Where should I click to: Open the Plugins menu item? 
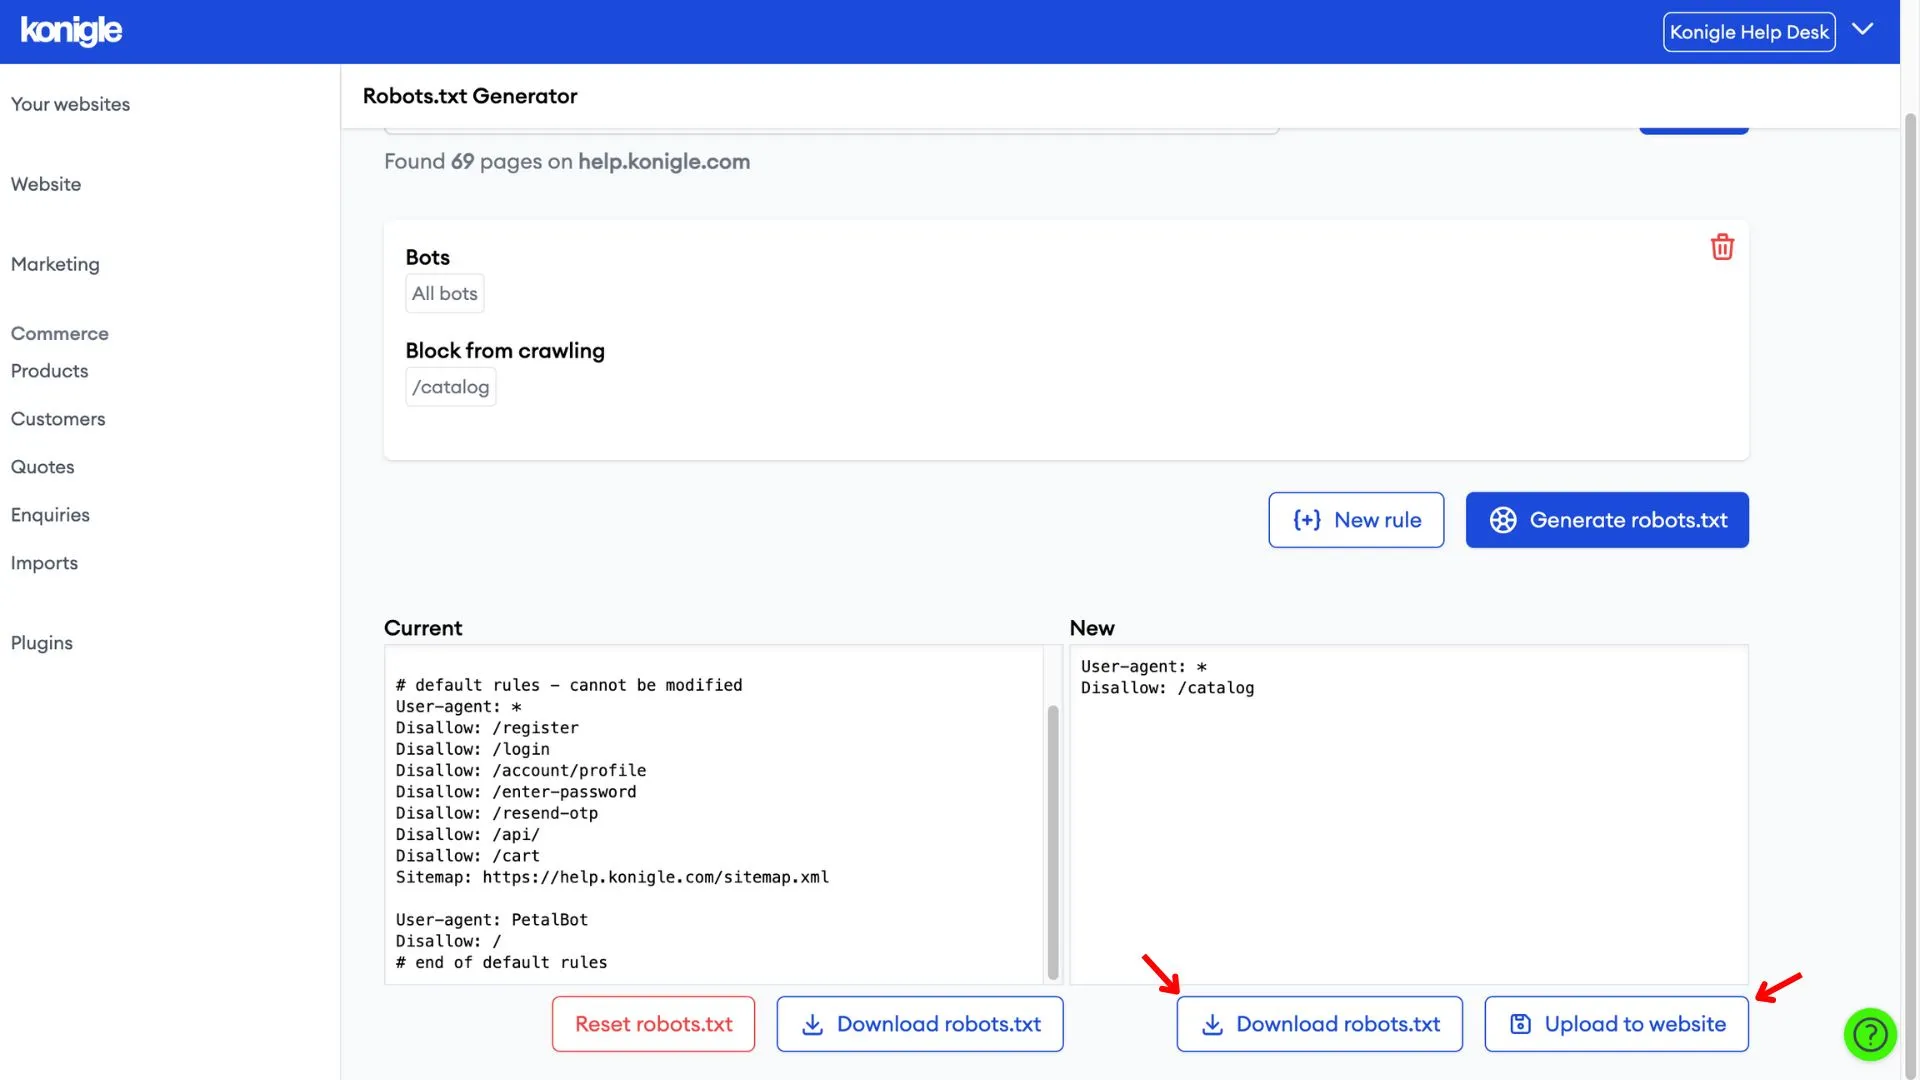coord(41,642)
